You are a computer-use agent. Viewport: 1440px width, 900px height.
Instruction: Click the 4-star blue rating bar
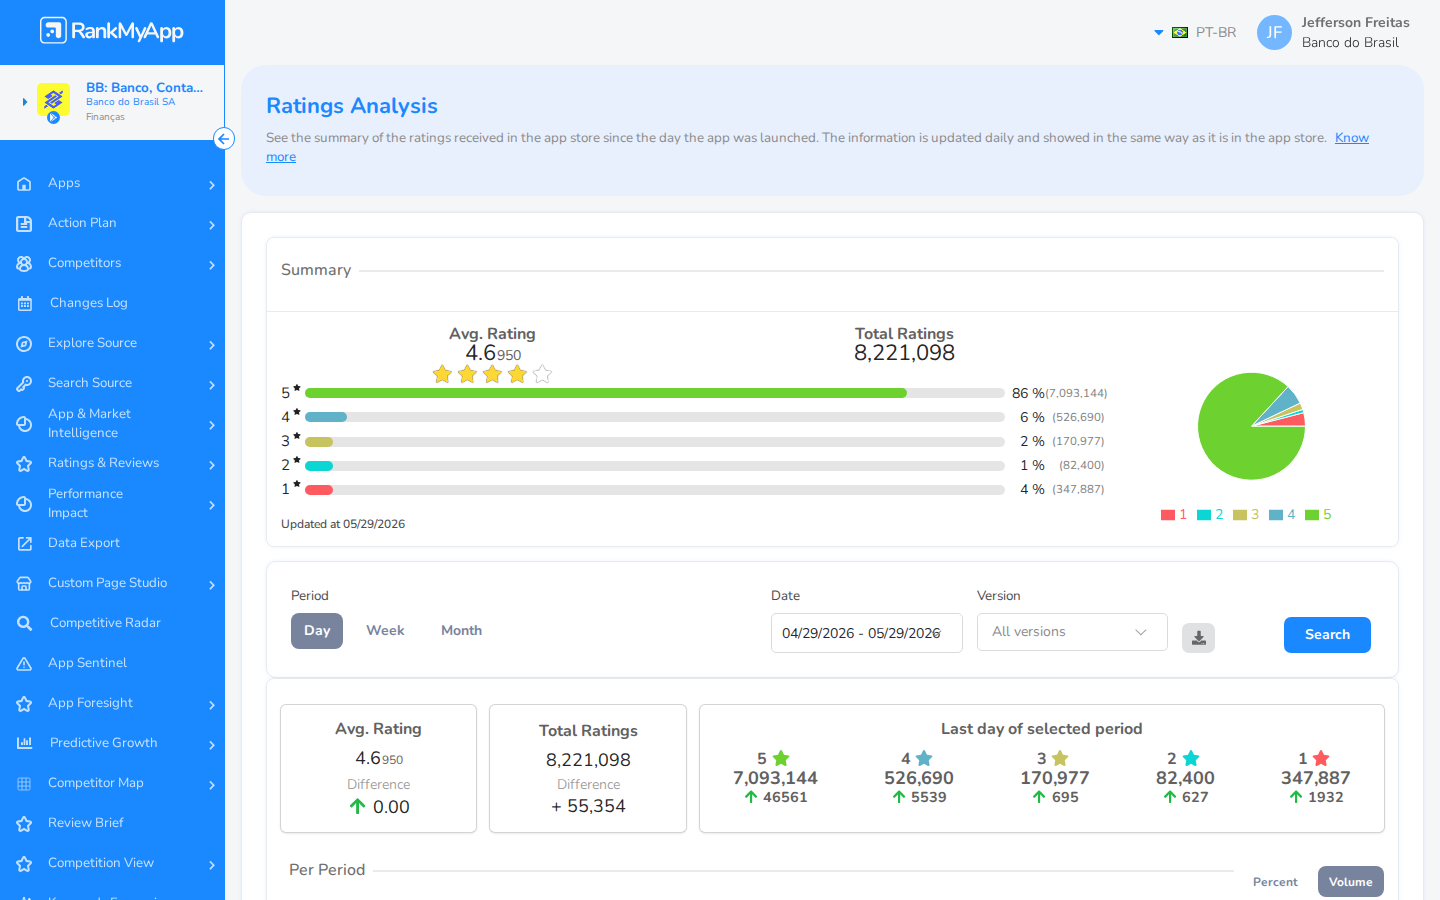(326, 417)
